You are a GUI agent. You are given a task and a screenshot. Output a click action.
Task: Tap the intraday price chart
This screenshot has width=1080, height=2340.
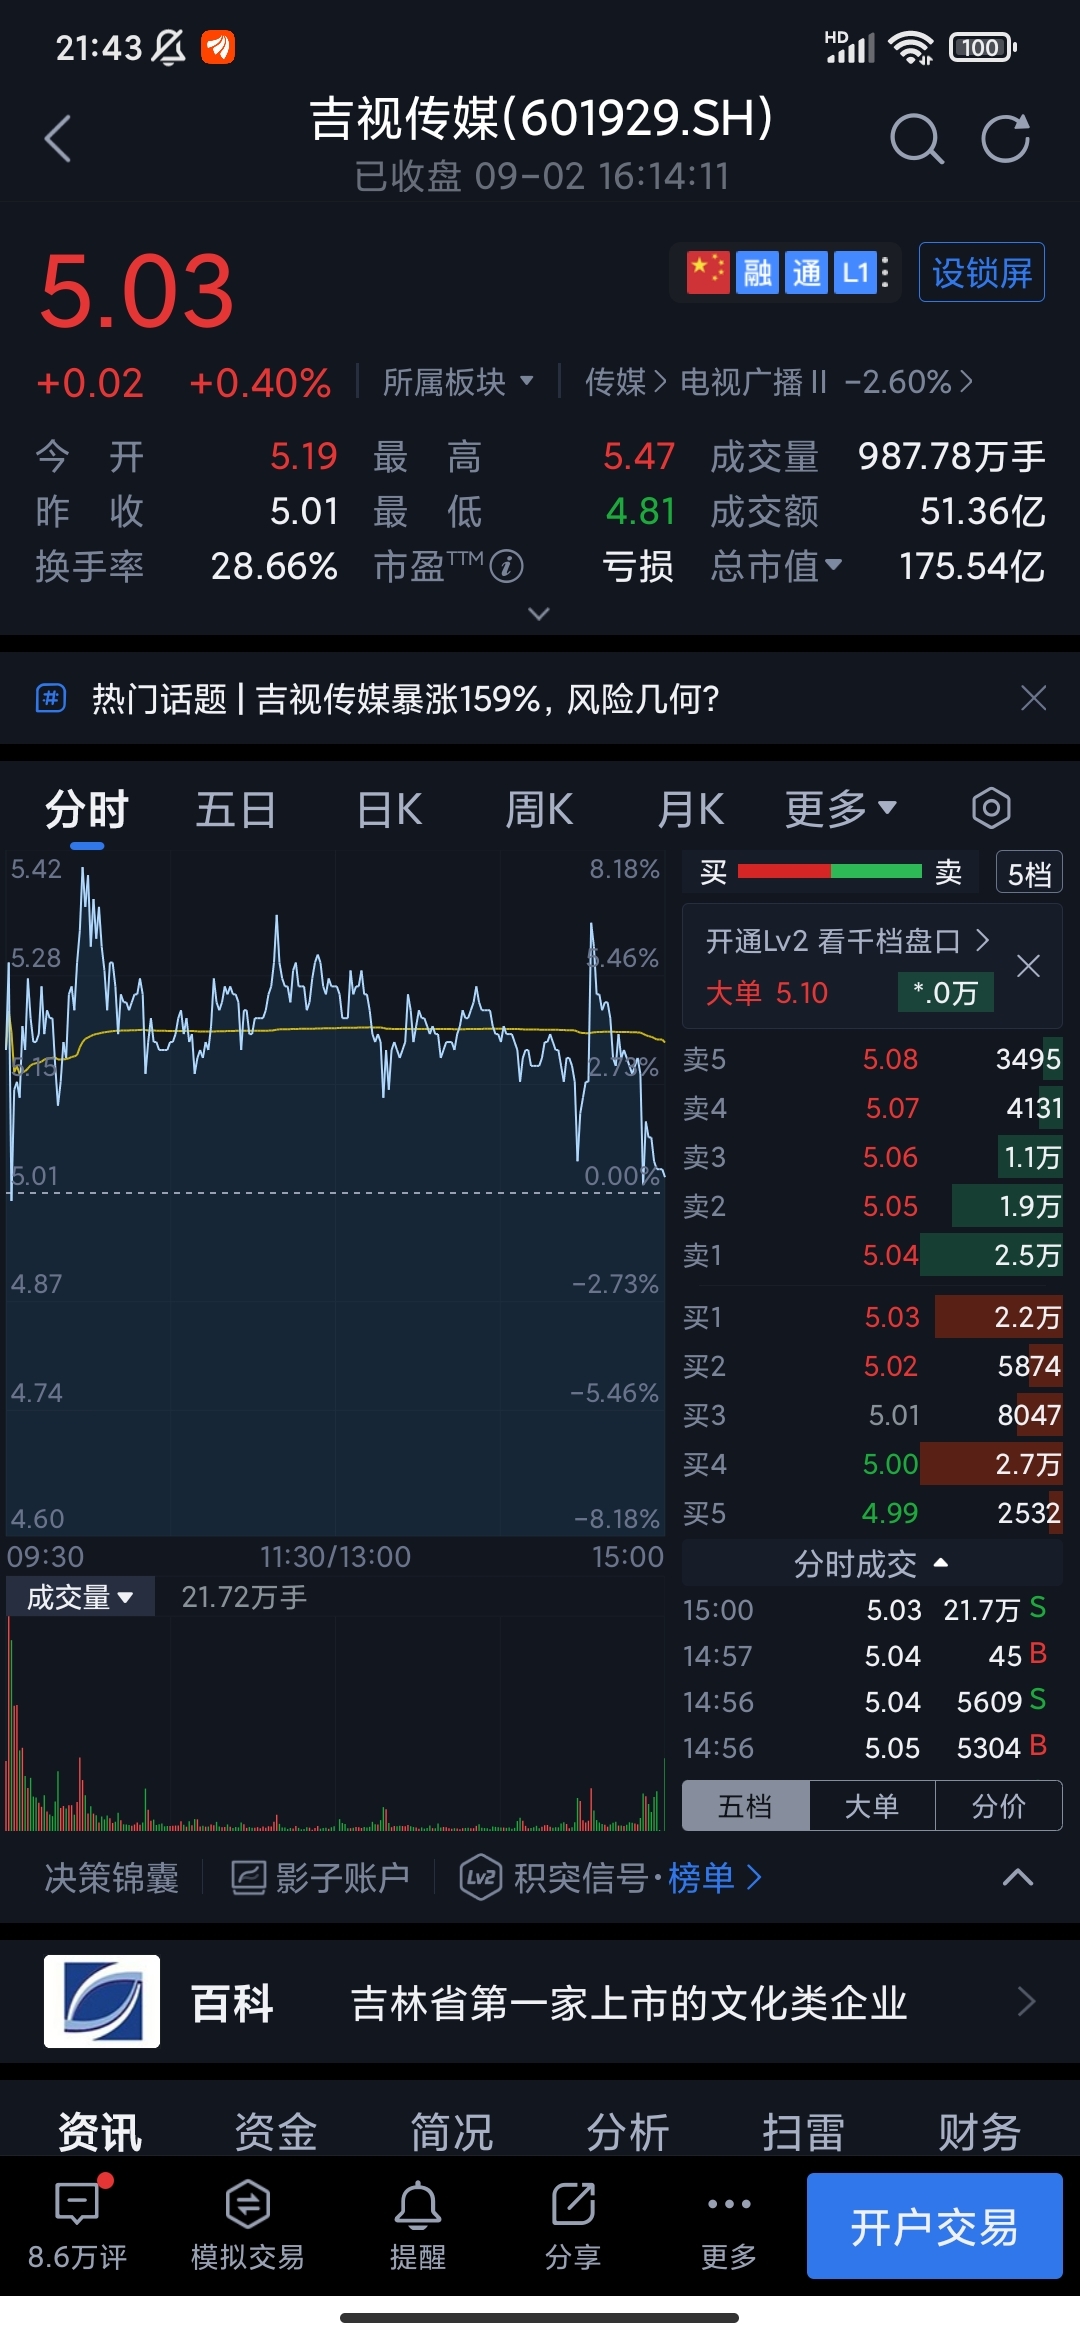coord(336,1193)
